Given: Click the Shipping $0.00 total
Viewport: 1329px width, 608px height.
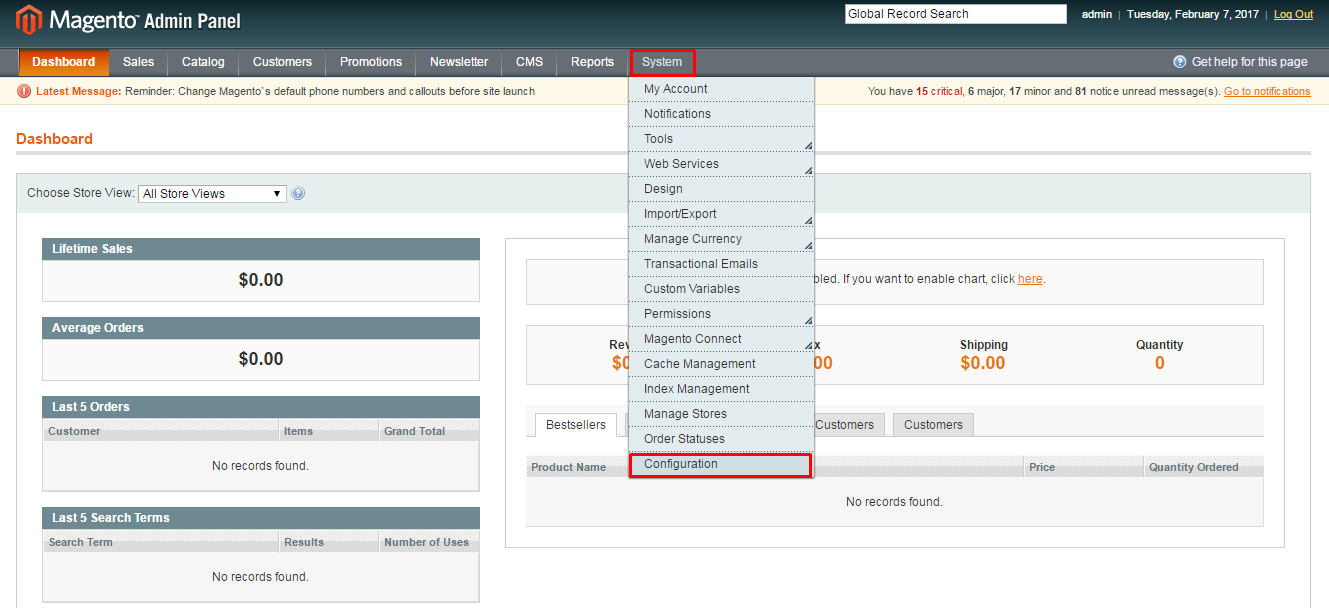Looking at the screenshot, I should [x=983, y=363].
